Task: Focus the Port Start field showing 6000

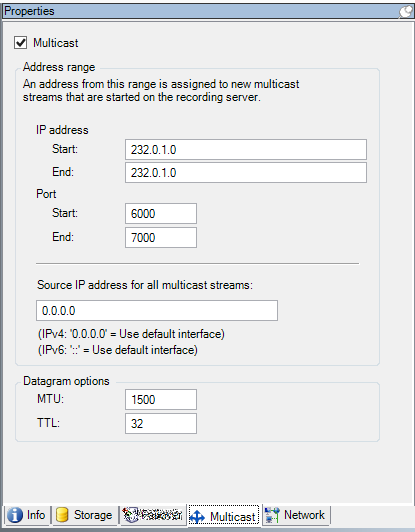Action: (161, 213)
